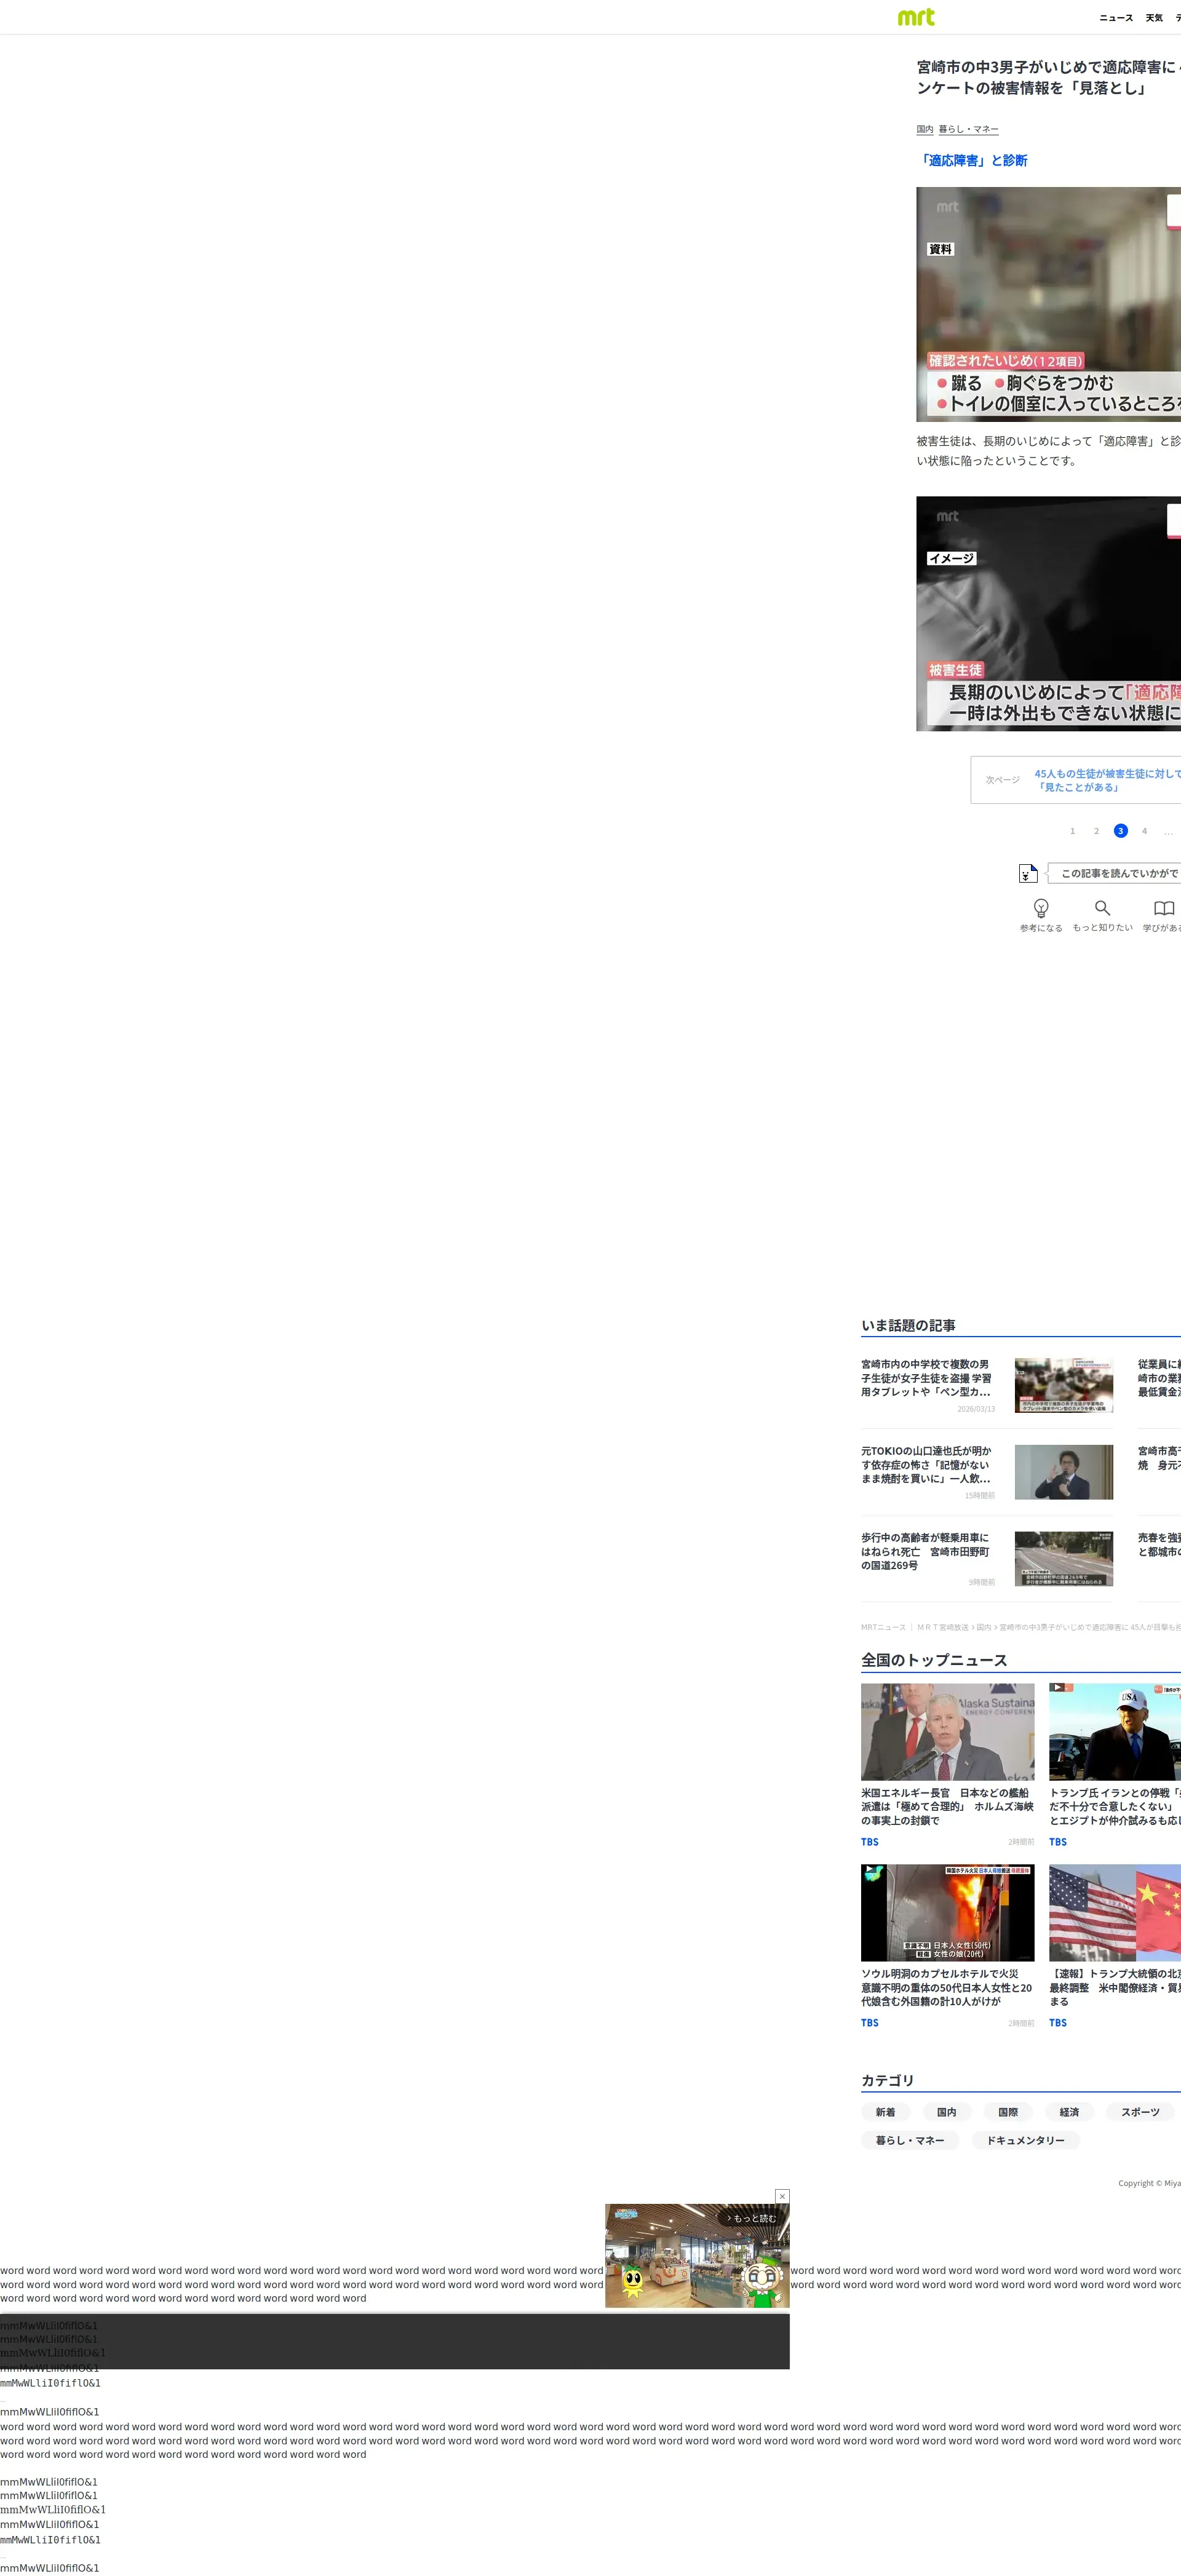This screenshot has width=1181, height=2576.
Task: Click the lightbulb 参考になる reaction icon
Action: pyautogui.click(x=1040, y=908)
